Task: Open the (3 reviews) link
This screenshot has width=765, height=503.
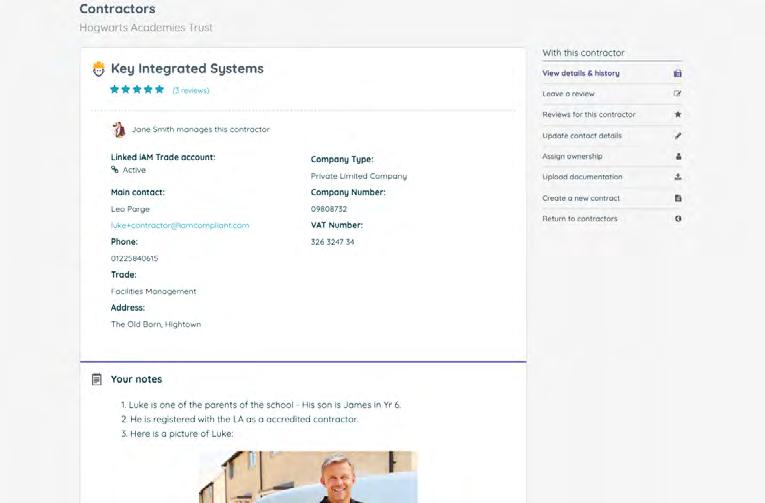Action: point(191,90)
